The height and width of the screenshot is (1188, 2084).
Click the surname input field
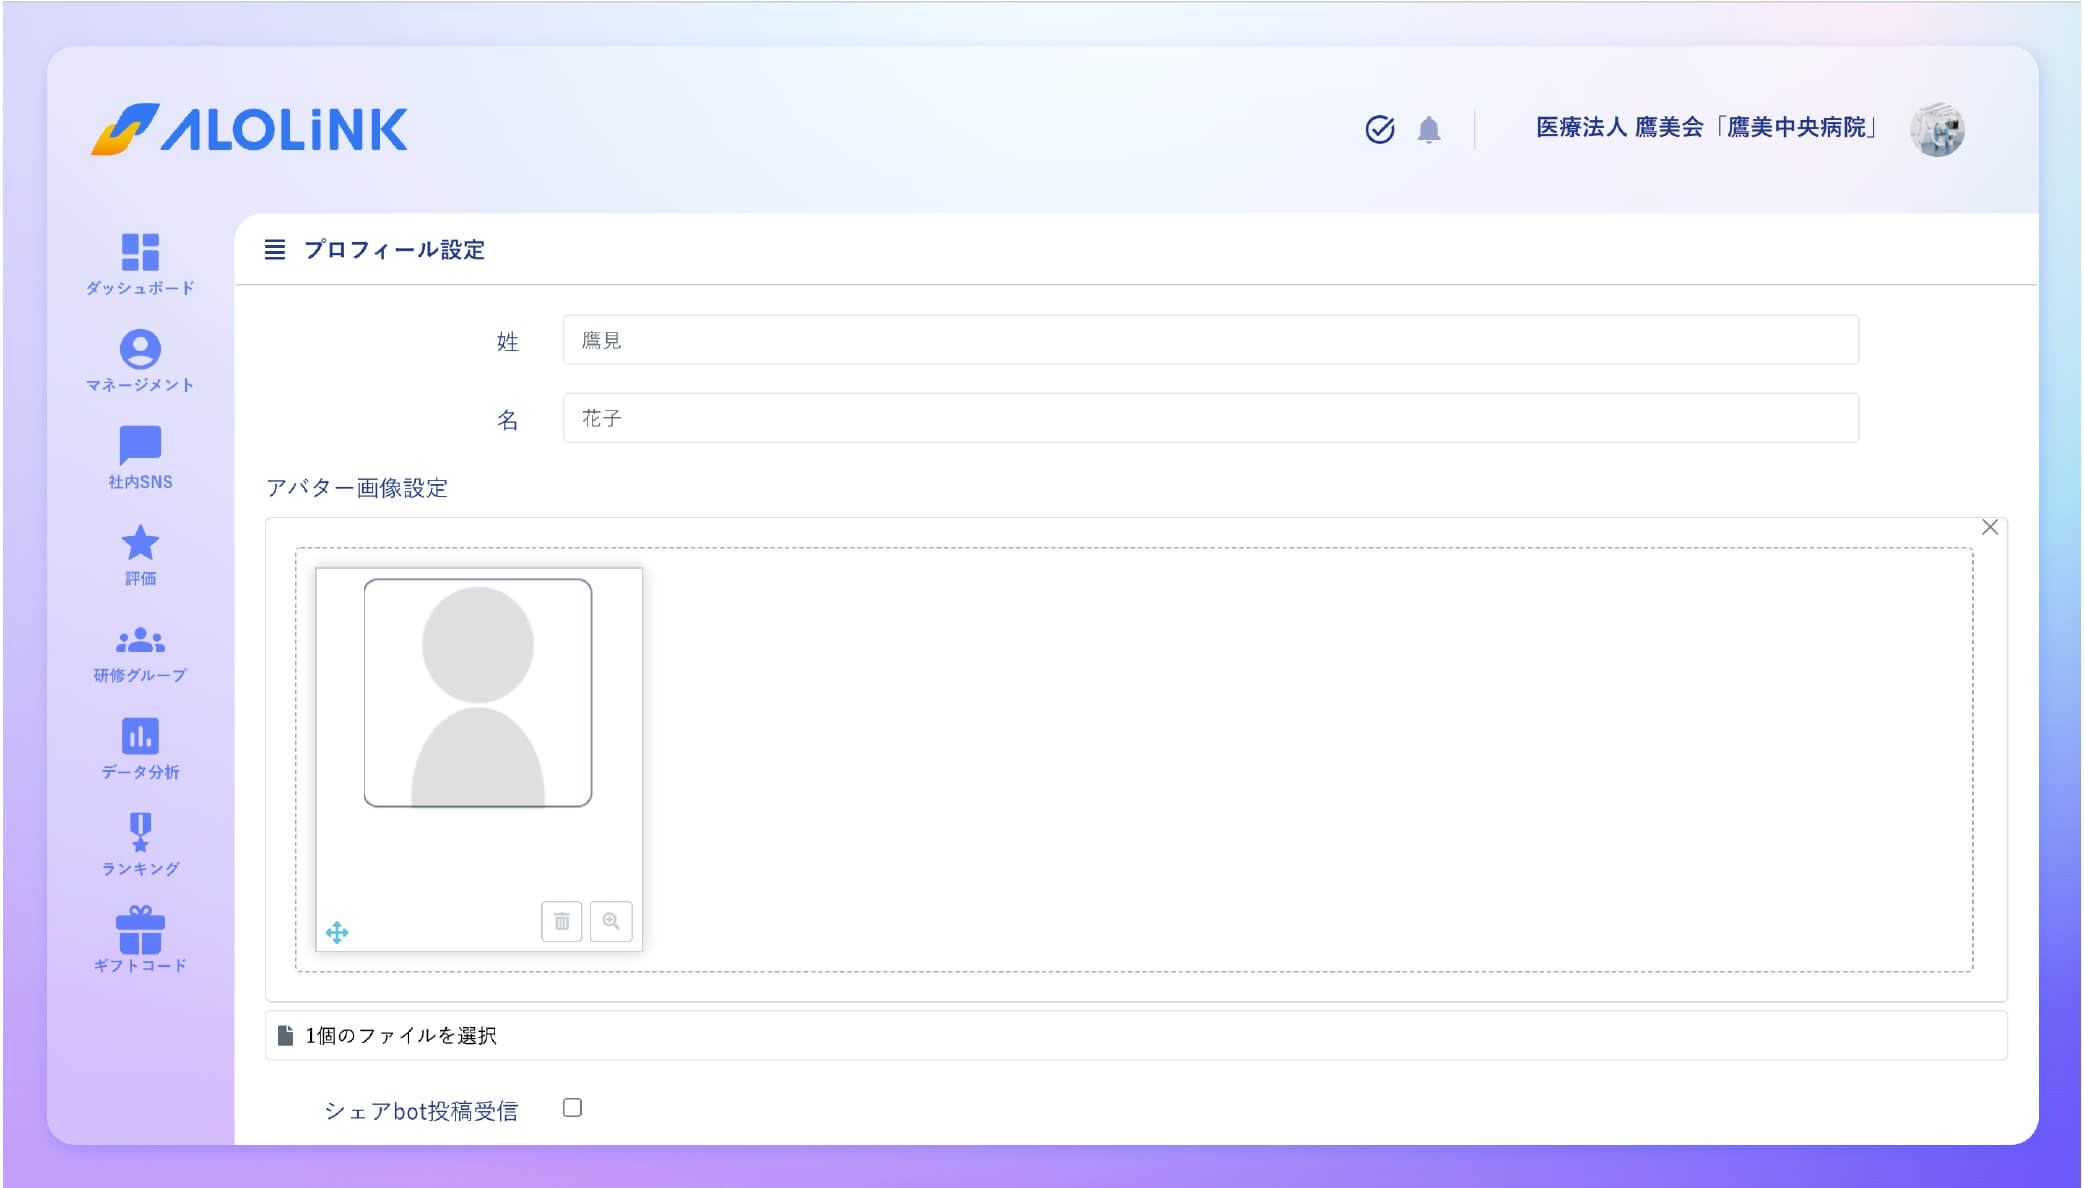click(1210, 340)
